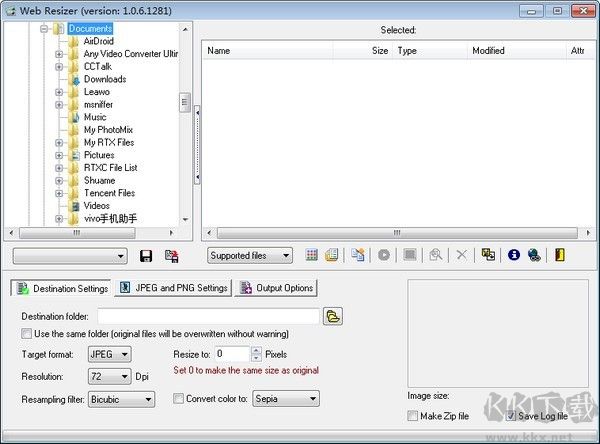This screenshot has height=444, width=600.
Task: Check the Make Zip file option
Action: pyautogui.click(x=412, y=416)
